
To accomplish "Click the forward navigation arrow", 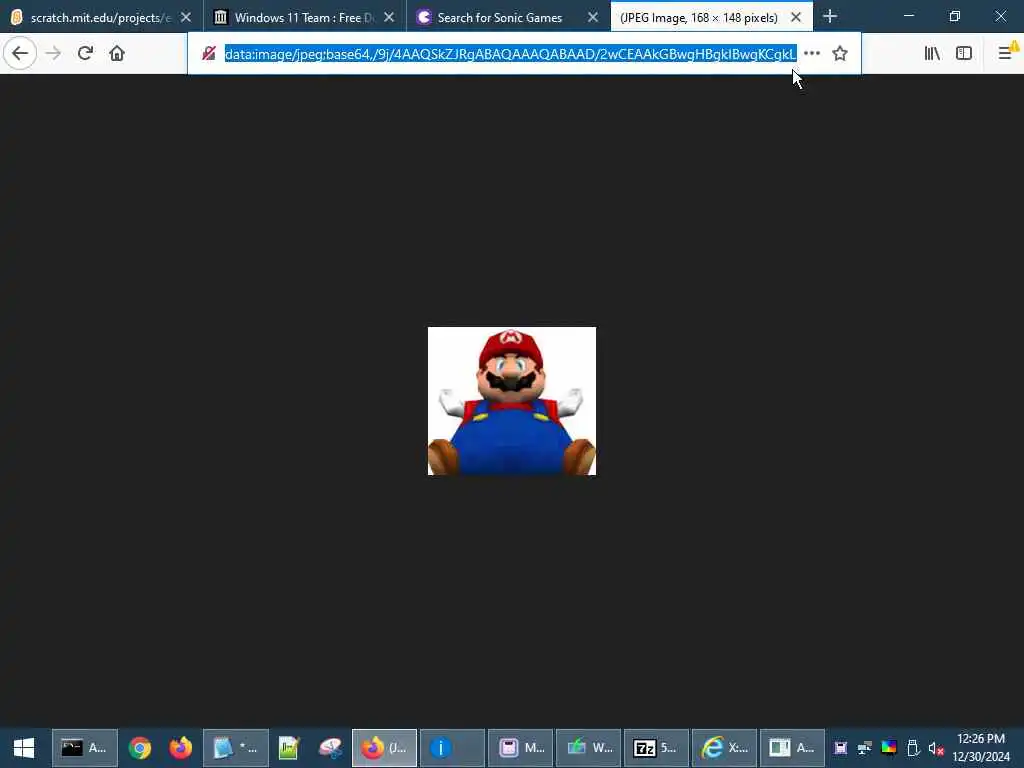I will point(54,53).
